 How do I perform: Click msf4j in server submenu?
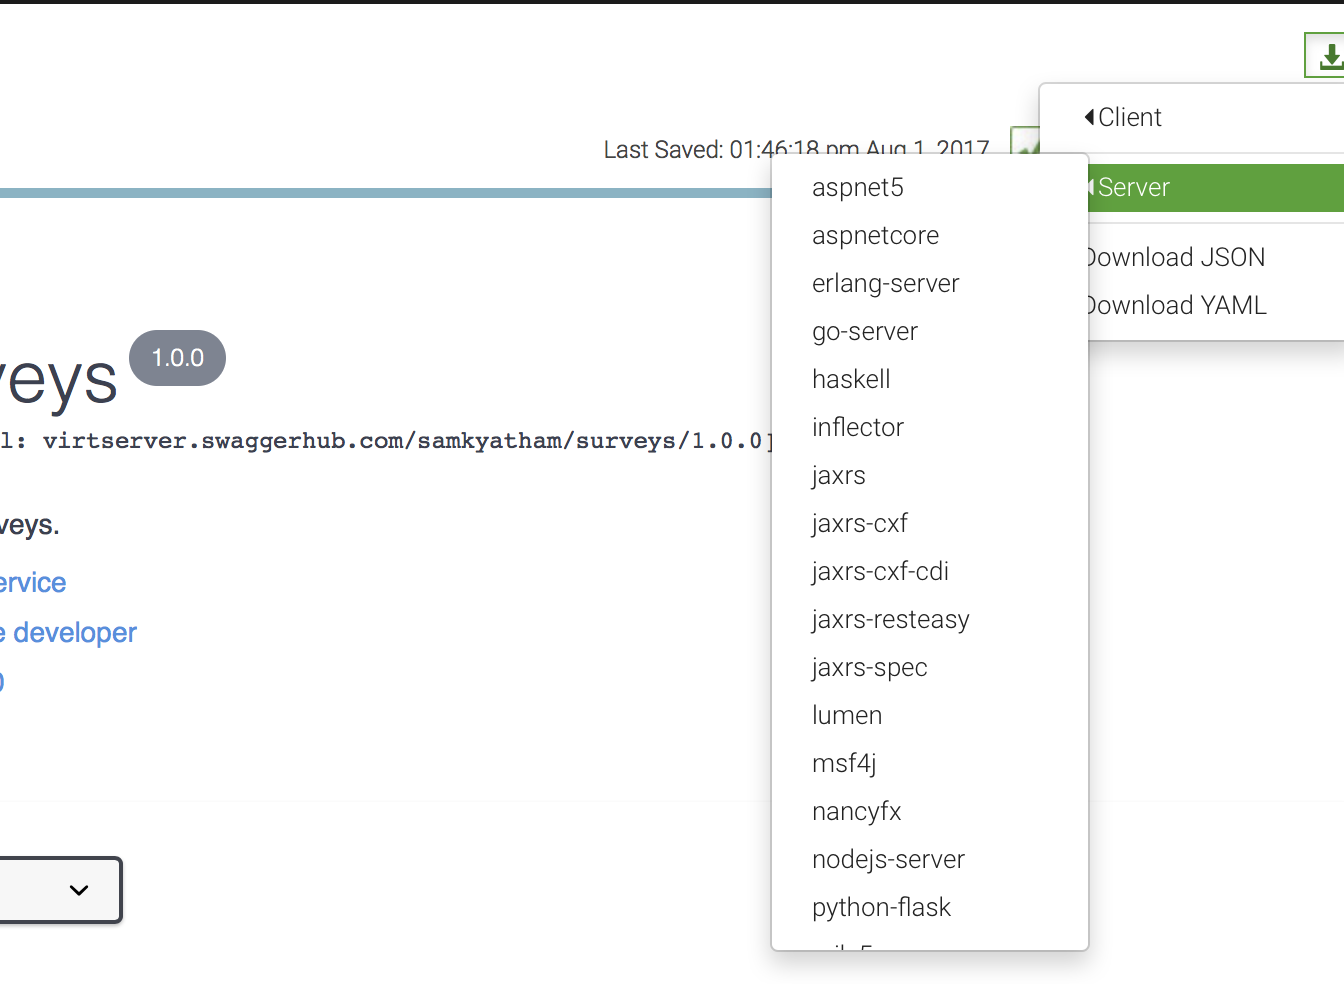tap(844, 764)
